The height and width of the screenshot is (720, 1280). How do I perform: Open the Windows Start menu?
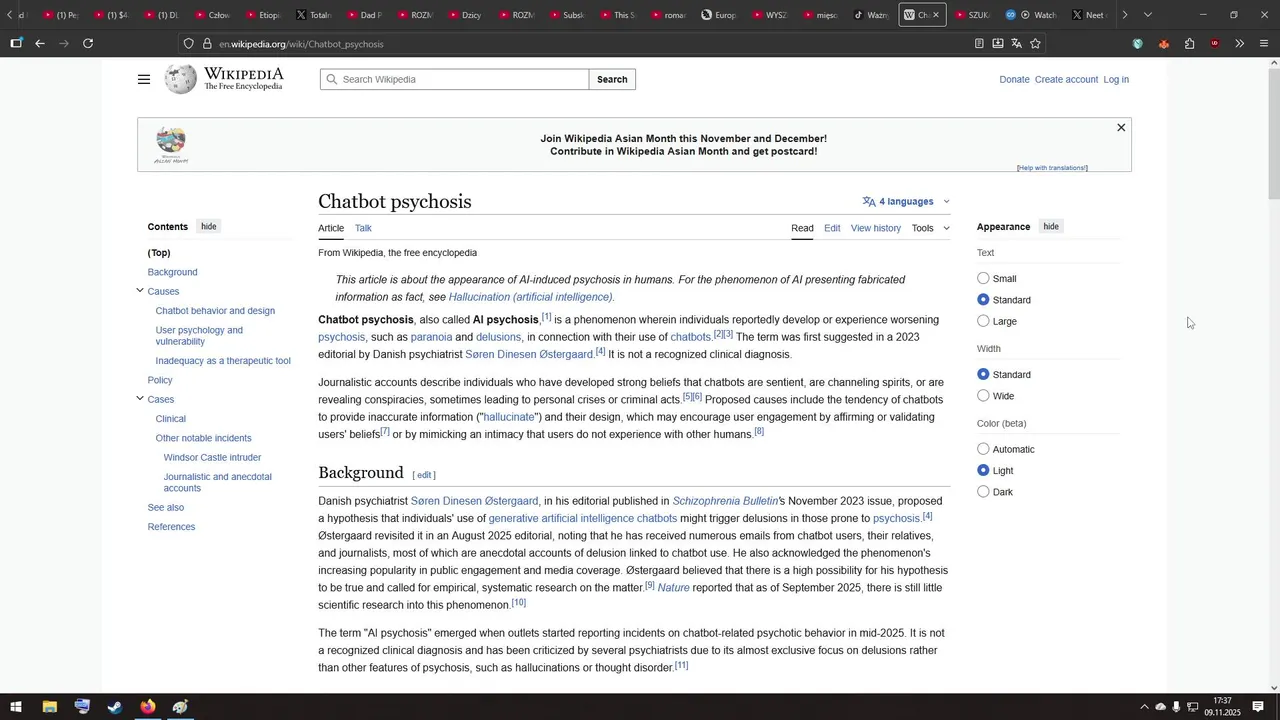pos(16,707)
